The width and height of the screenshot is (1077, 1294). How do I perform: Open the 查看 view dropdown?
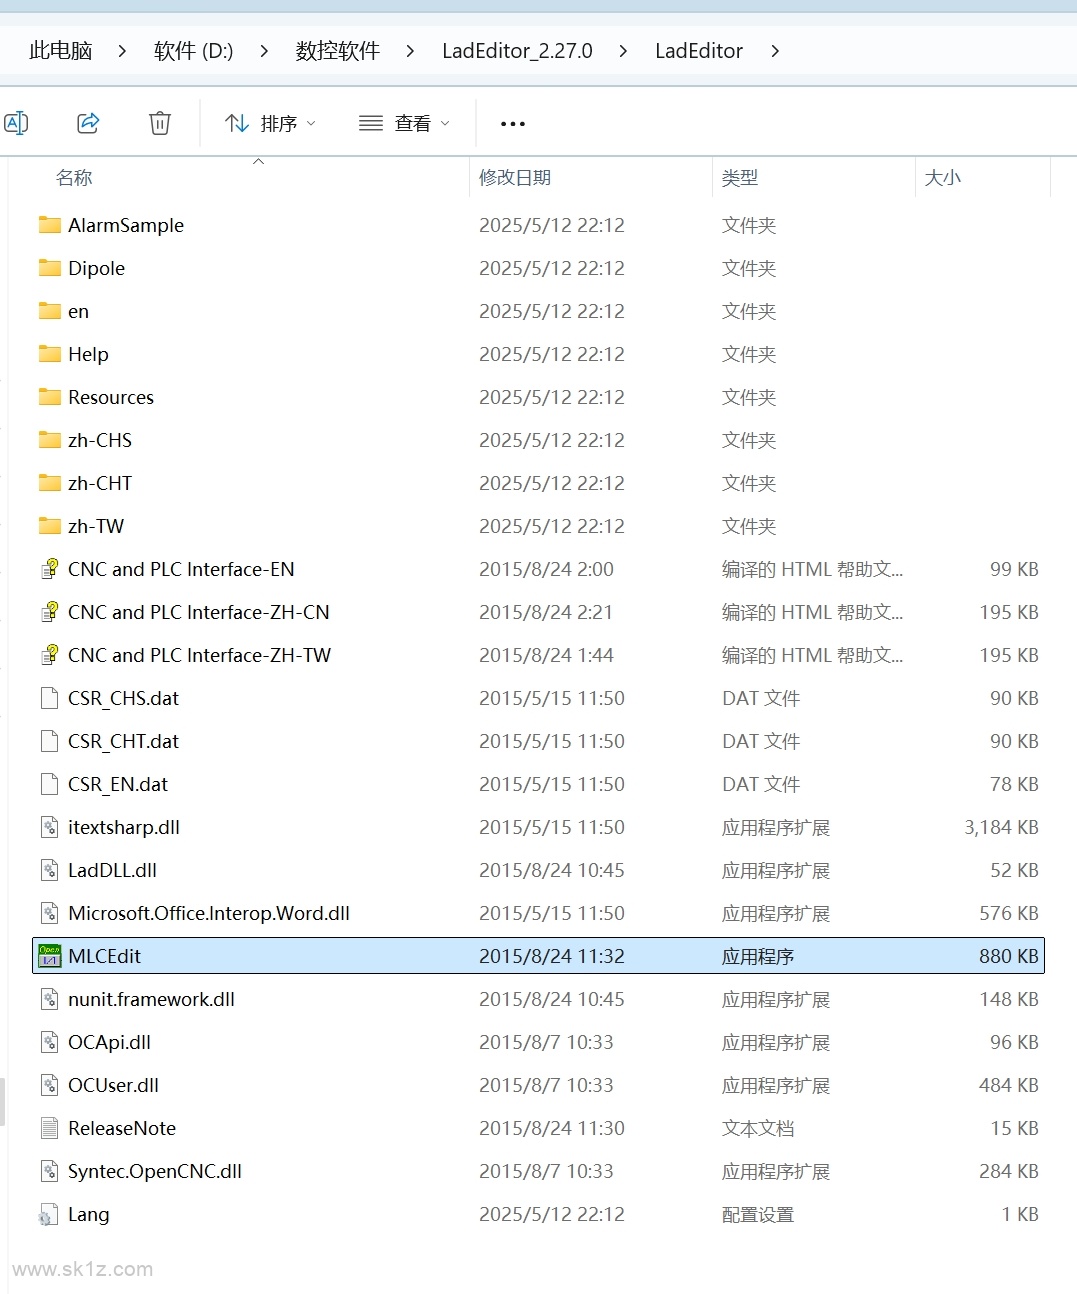[x=404, y=123]
